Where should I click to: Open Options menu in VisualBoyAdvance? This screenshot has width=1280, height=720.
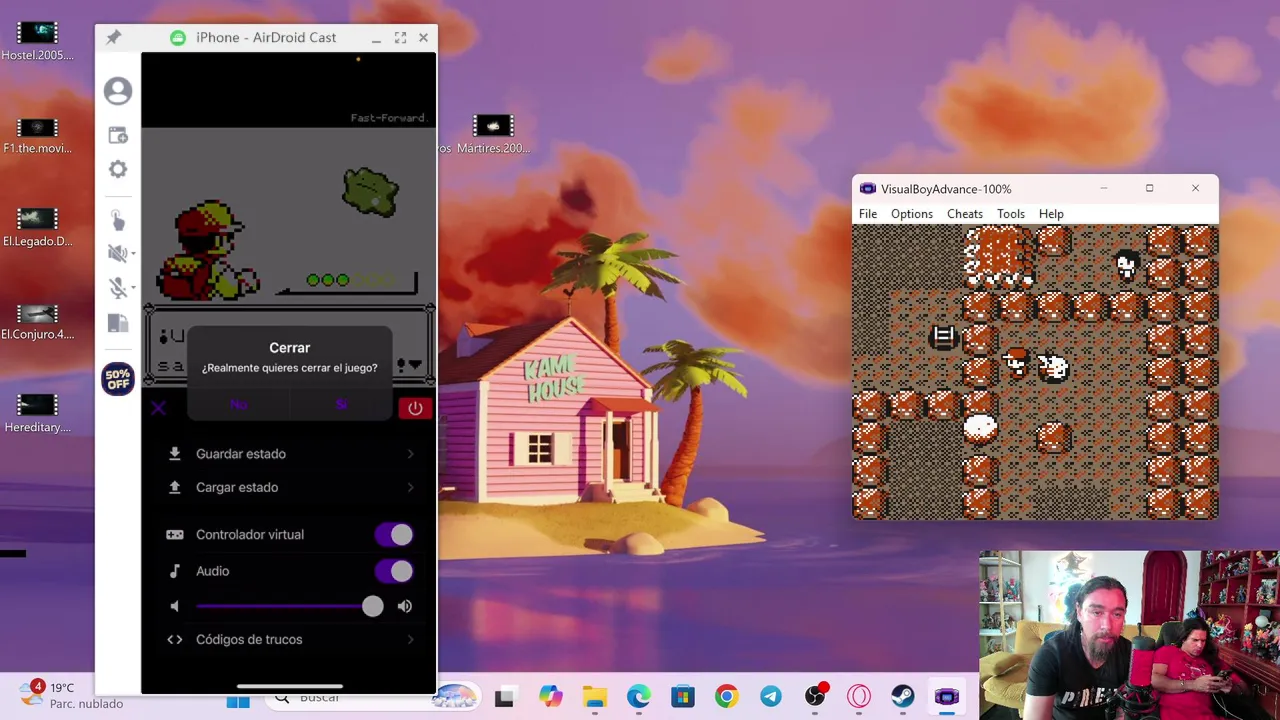pos(912,214)
